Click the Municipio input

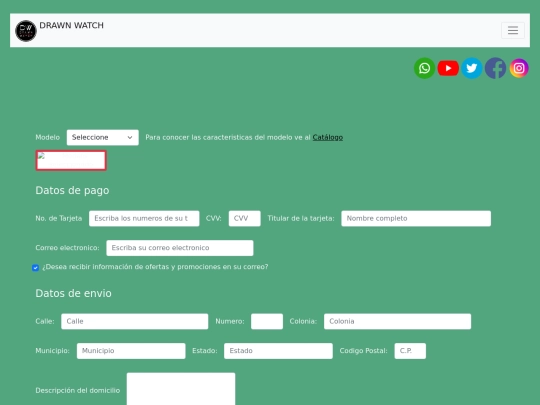pos(131,351)
